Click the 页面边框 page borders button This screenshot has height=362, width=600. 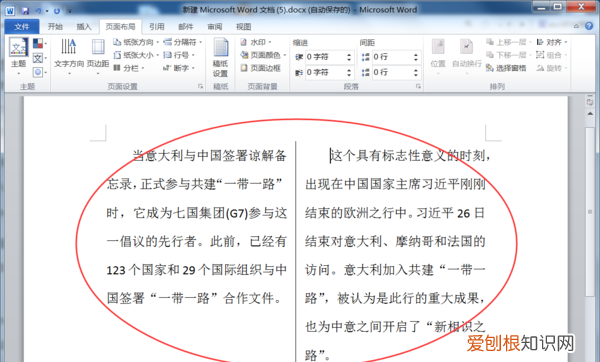261,68
